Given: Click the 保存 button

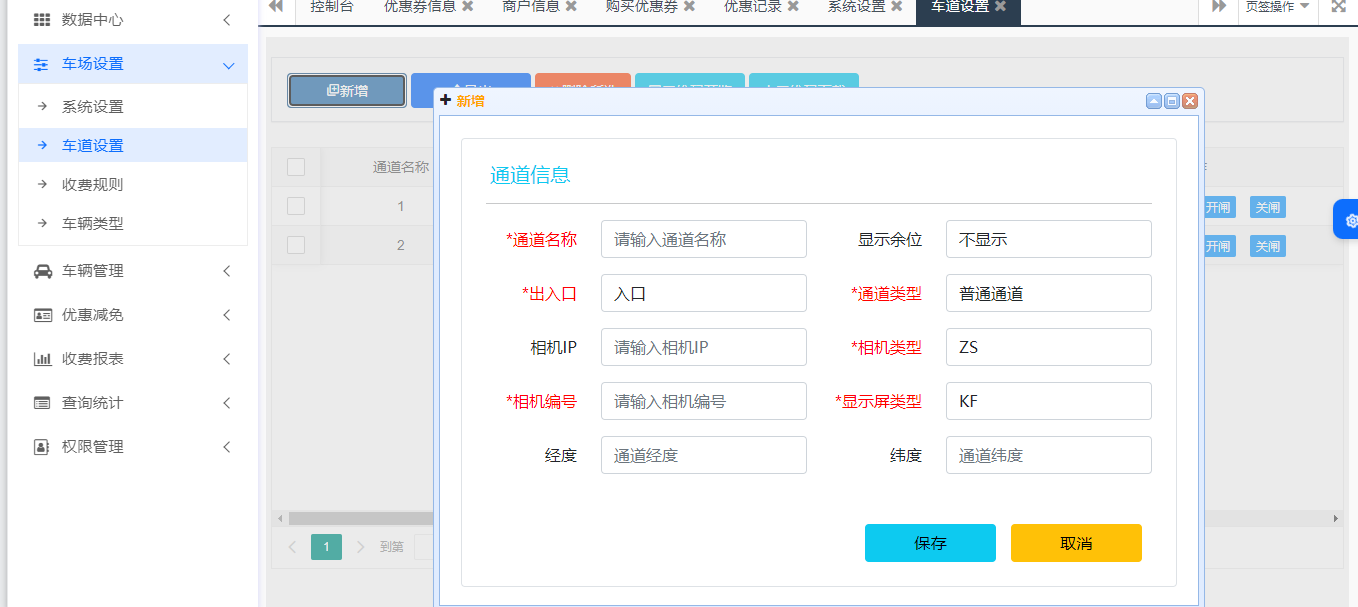Looking at the screenshot, I should [930, 543].
